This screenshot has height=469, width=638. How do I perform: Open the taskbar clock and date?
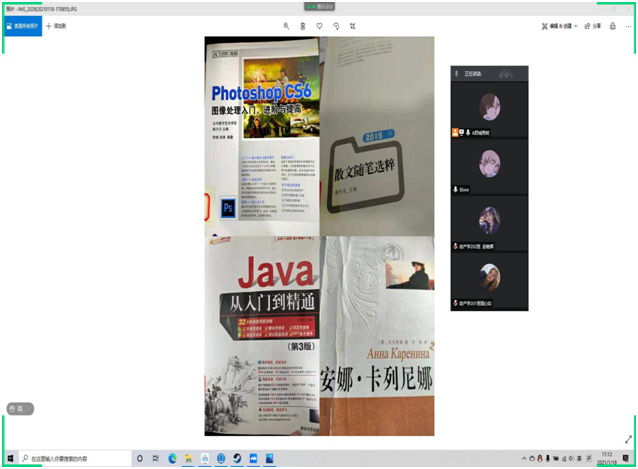[607, 458]
